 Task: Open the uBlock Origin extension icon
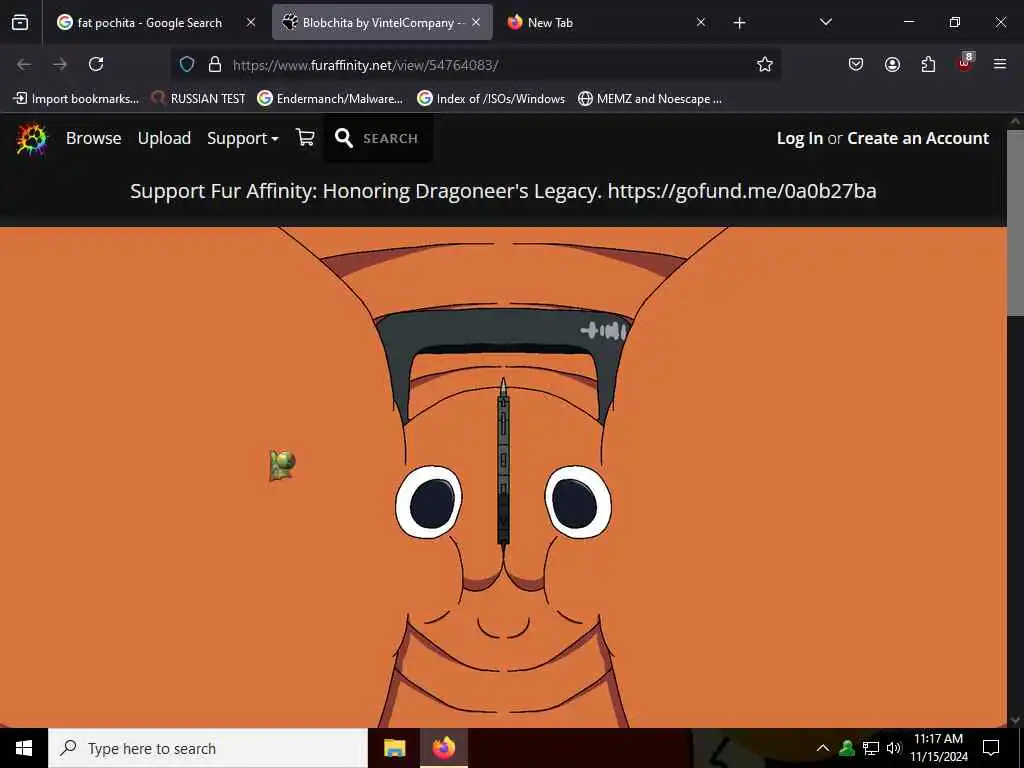965,63
